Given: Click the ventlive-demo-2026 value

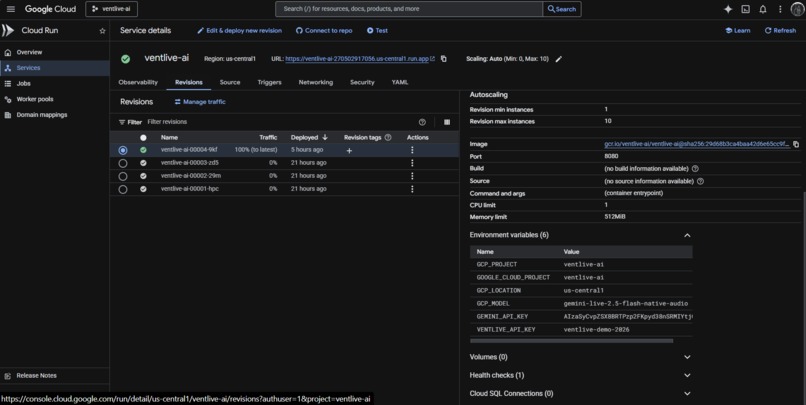Looking at the screenshot, I should pos(596,330).
